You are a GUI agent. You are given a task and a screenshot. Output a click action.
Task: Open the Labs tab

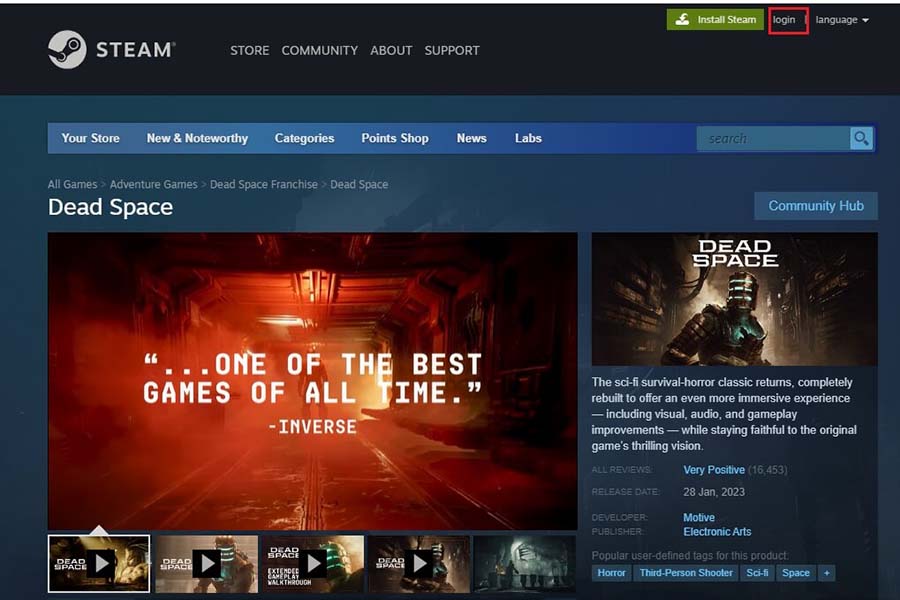click(528, 138)
